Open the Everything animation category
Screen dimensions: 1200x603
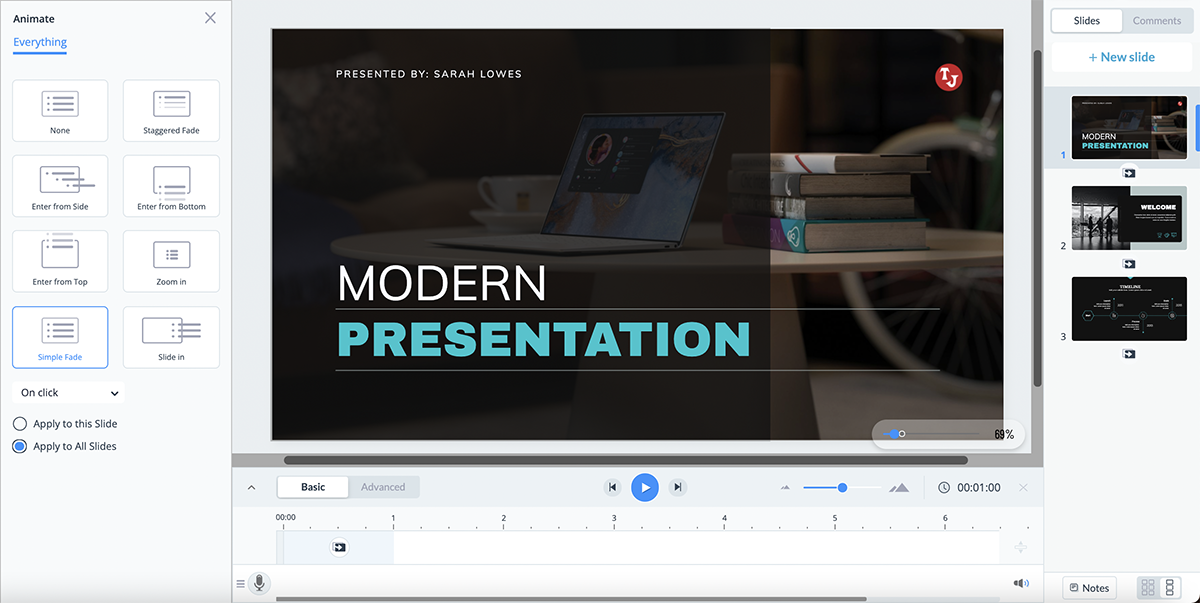coord(40,42)
